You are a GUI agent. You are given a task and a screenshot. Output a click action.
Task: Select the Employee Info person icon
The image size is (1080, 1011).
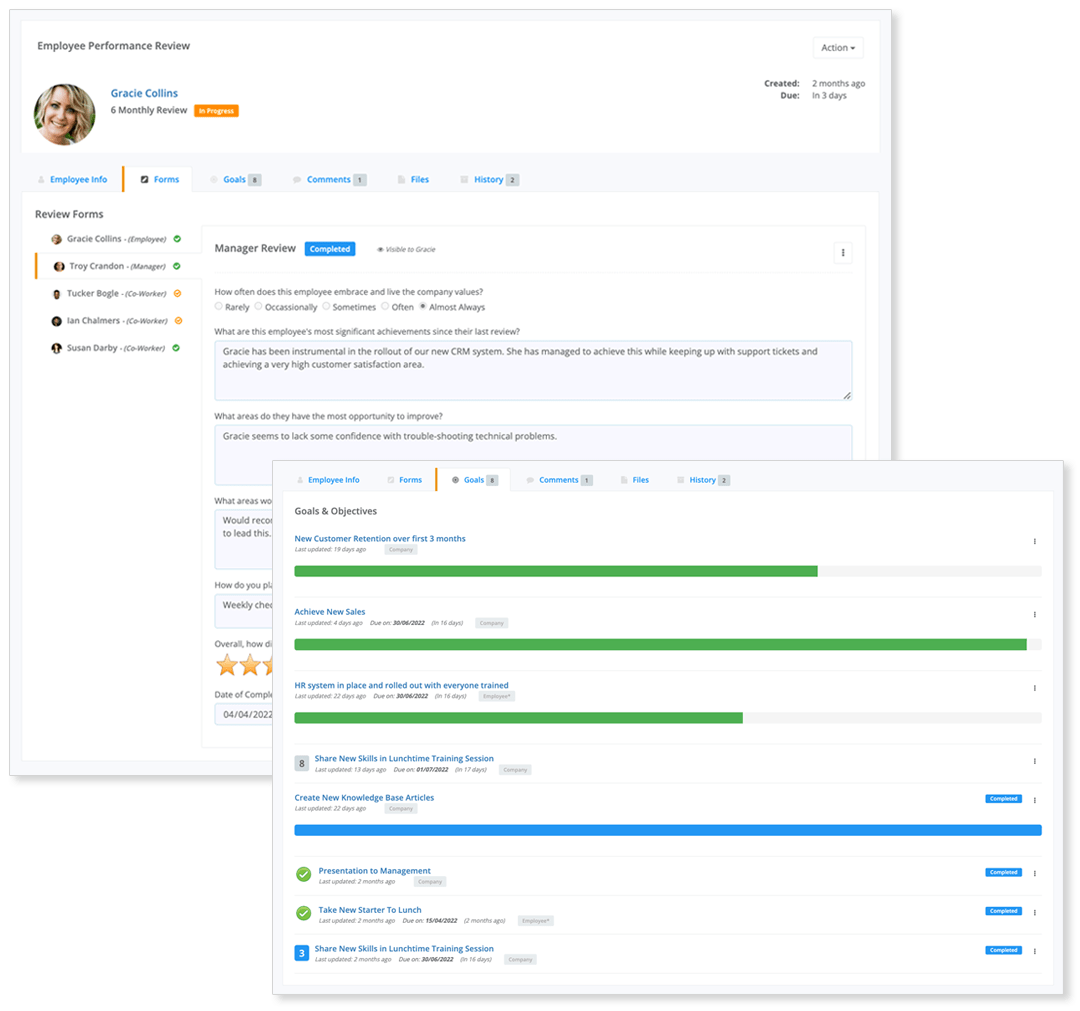pyautogui.click(x=42, y=179)
